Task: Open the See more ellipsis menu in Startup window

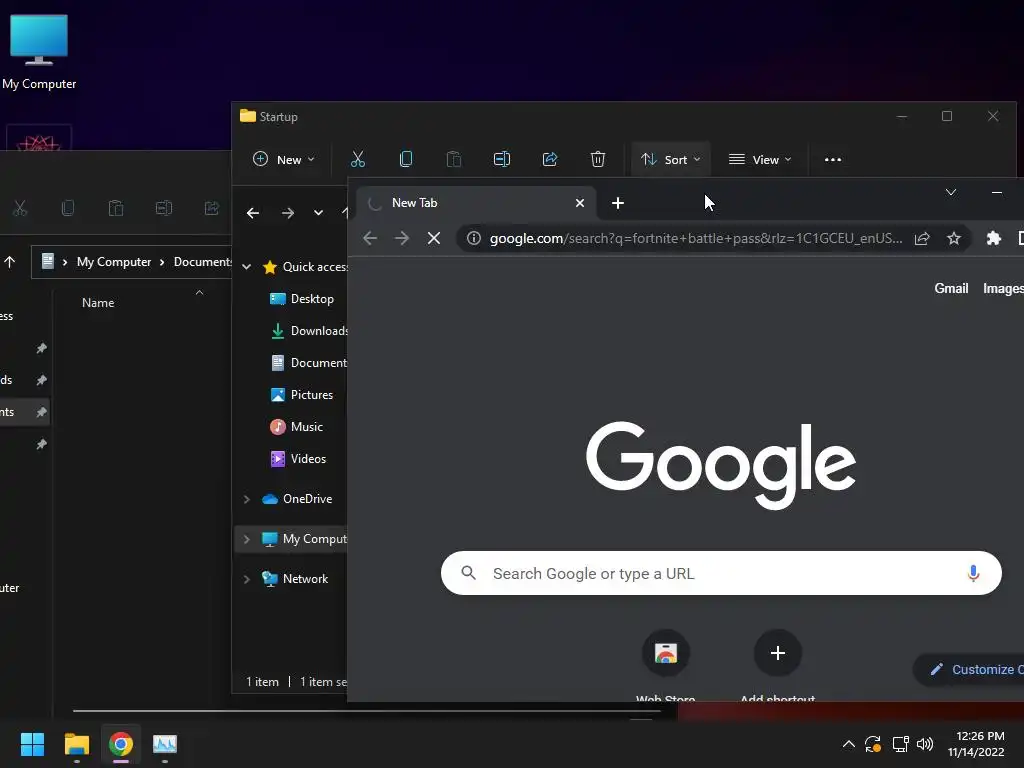Action: (x=833, y=159)
